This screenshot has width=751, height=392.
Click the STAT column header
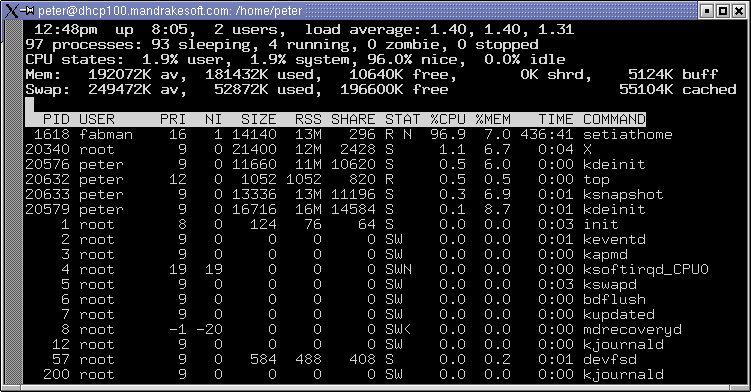coord(402,119)
